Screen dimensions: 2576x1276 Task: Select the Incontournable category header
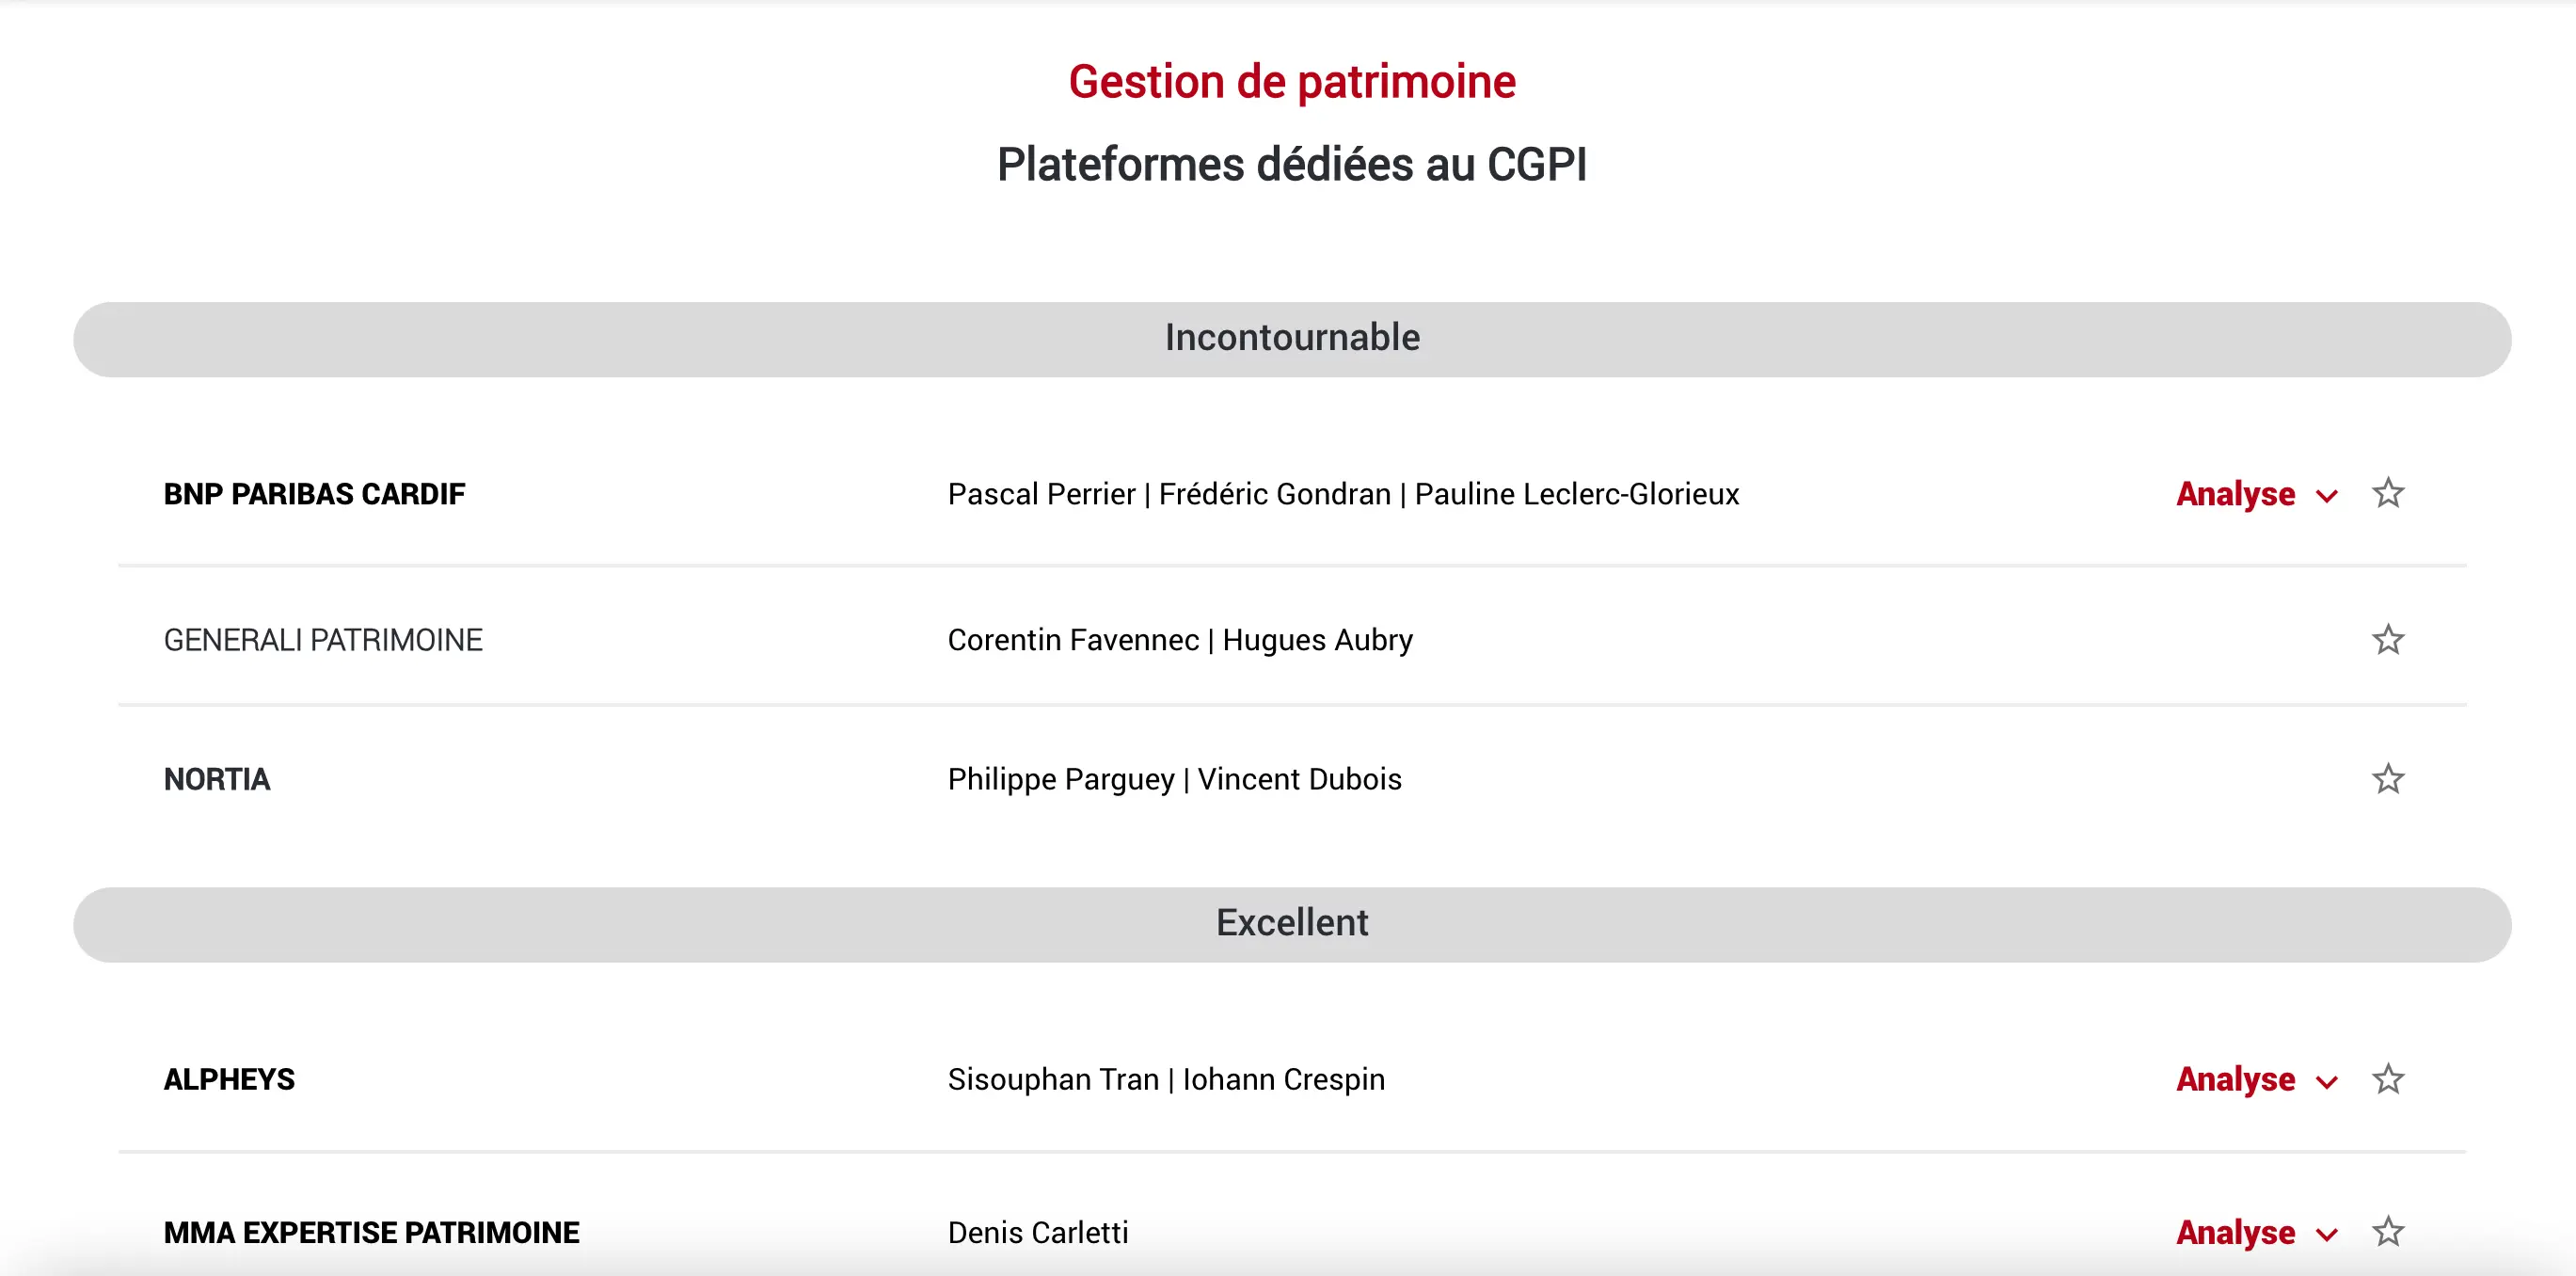[1292, 339]
